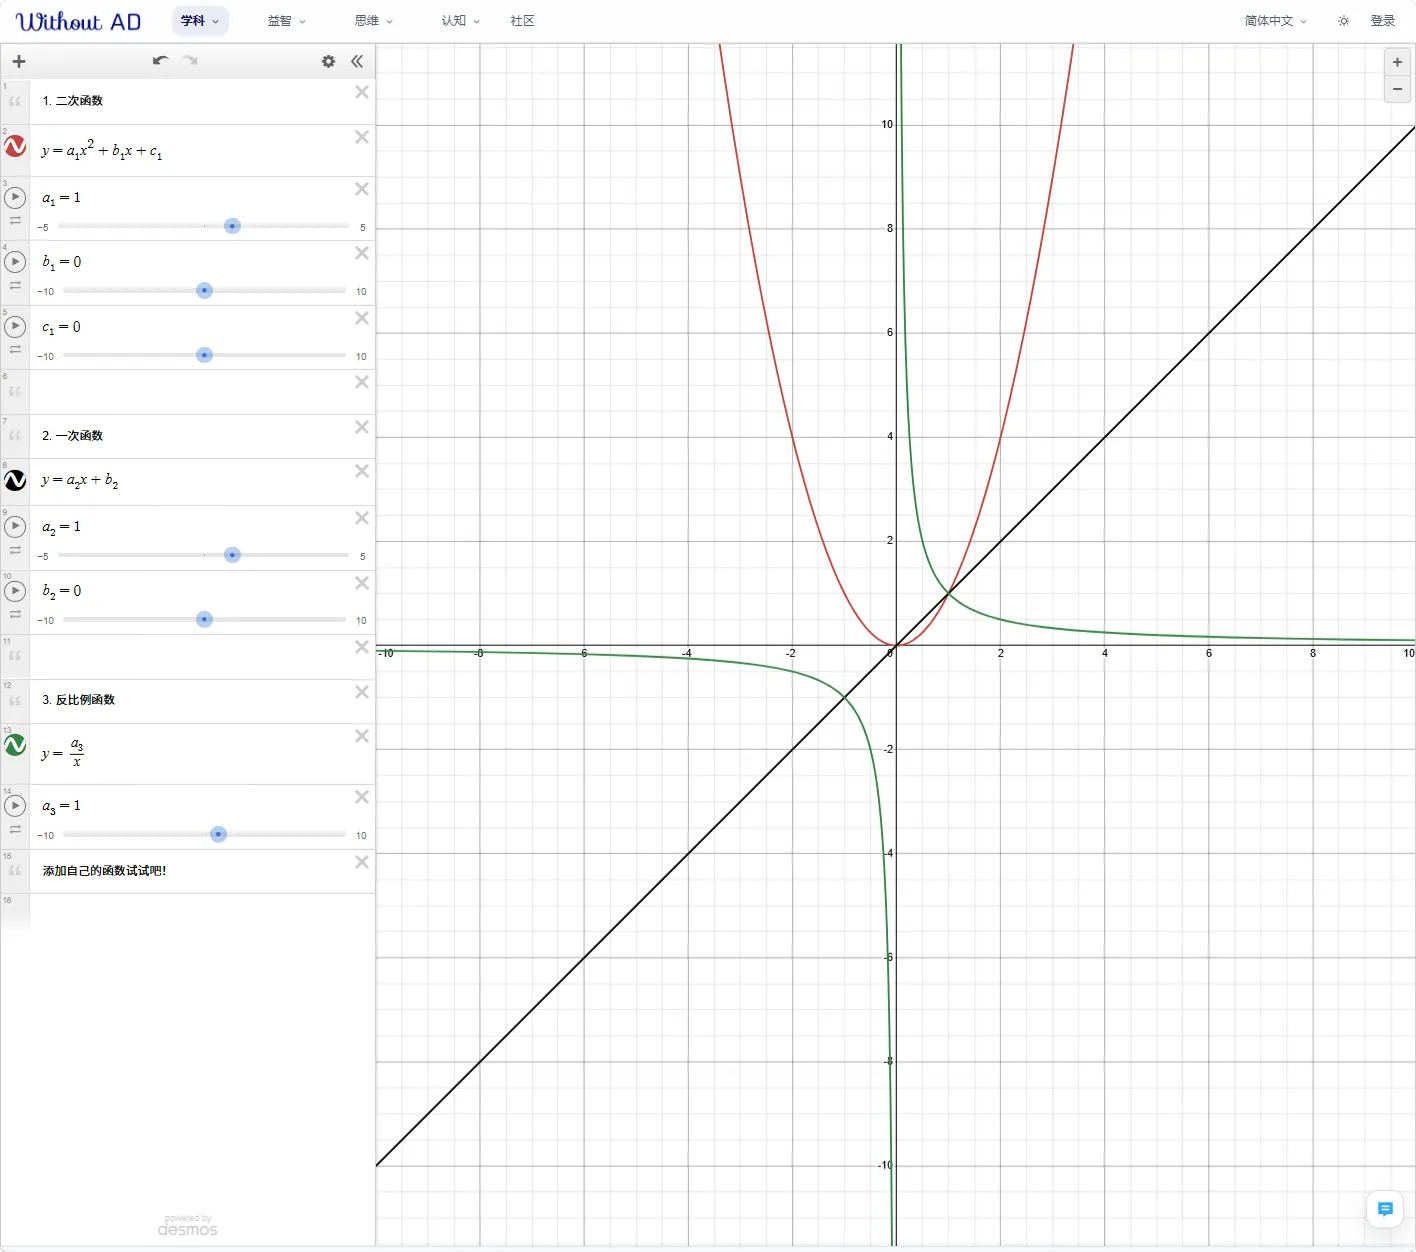This screenshot has width=1416, height=1252.
Task: Go to the 社区 page
Action: click(523, 21)
